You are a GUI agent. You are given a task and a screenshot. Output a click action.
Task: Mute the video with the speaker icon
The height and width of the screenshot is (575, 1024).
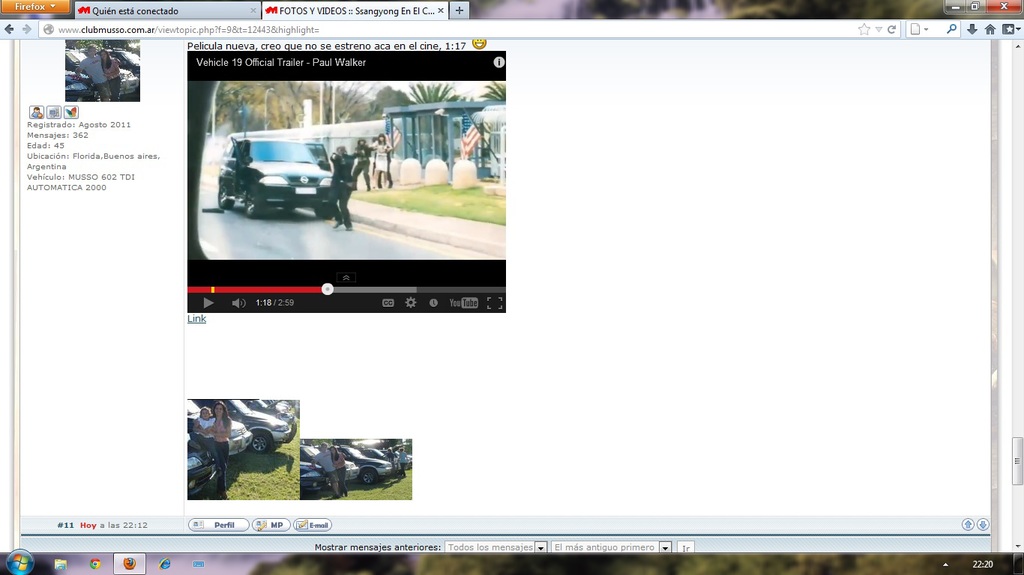pos(238,303)
